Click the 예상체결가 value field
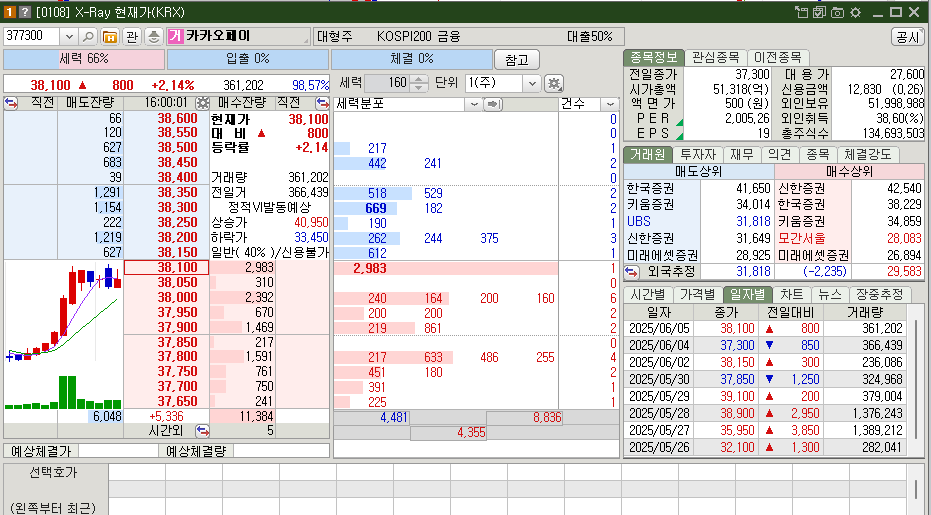 (x=119, y=451)
